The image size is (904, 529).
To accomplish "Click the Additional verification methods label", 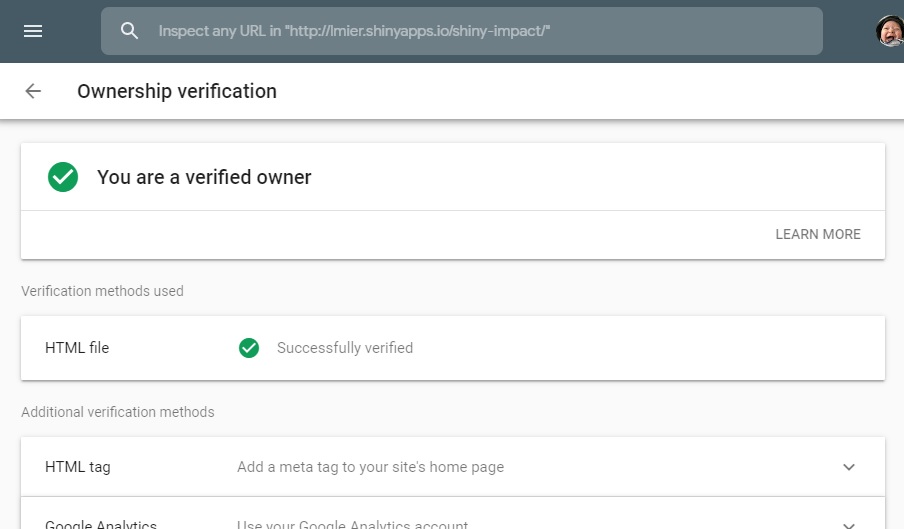I will pos(118,412).
